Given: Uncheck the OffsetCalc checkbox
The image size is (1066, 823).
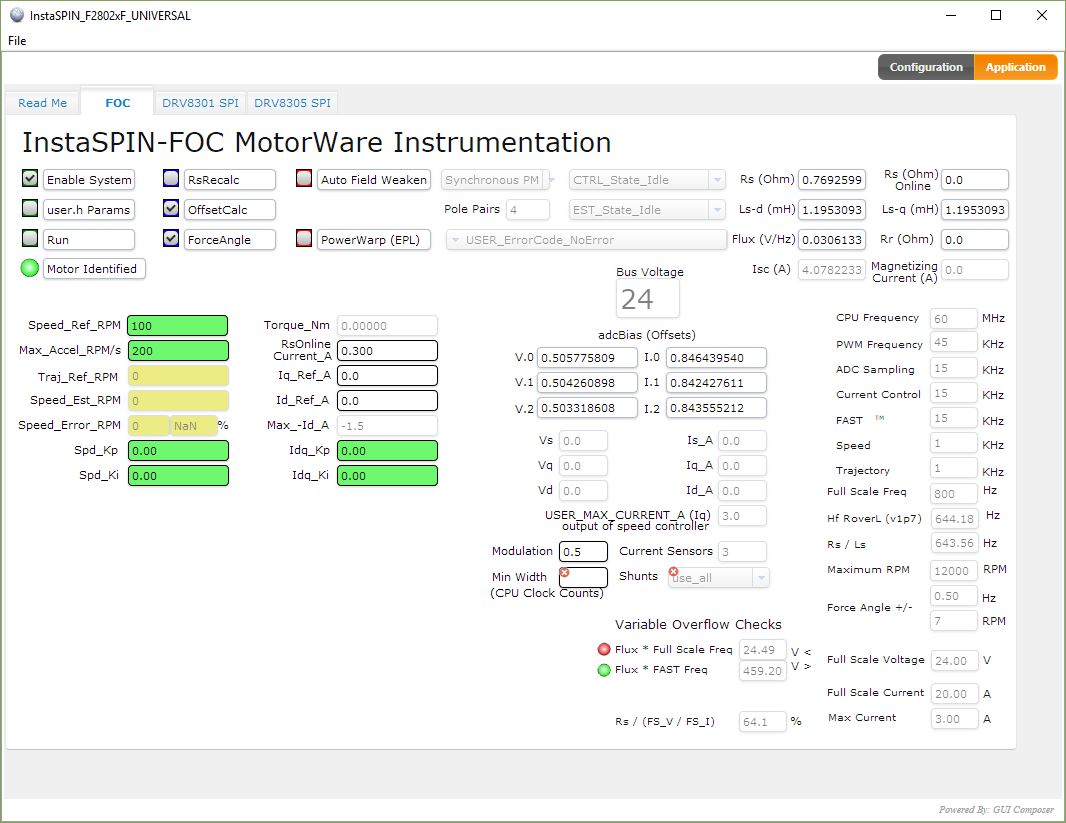Looking at the screenshot, I should (x=171, y=208).
